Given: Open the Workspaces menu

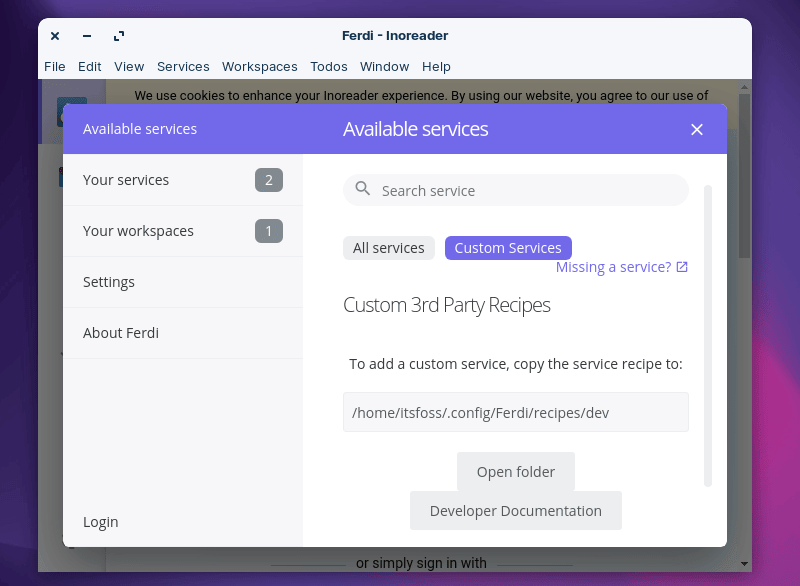Looking at the screenshot, I should click(x=259, y=67).
